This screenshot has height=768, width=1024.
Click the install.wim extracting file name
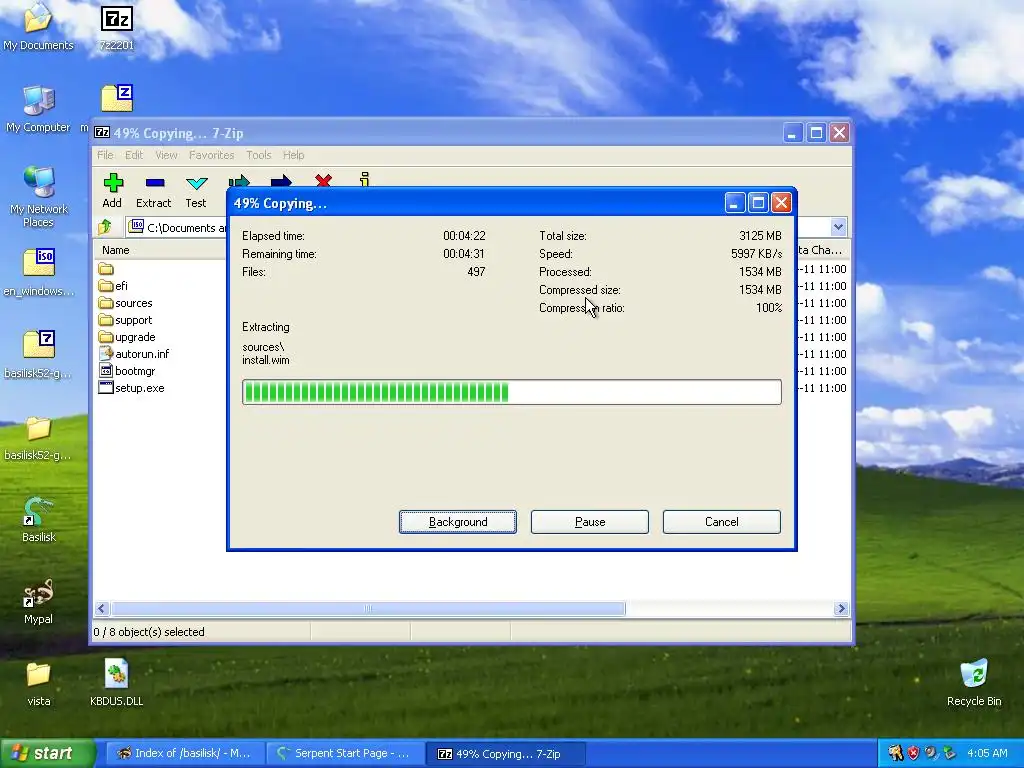click(266, 360)
